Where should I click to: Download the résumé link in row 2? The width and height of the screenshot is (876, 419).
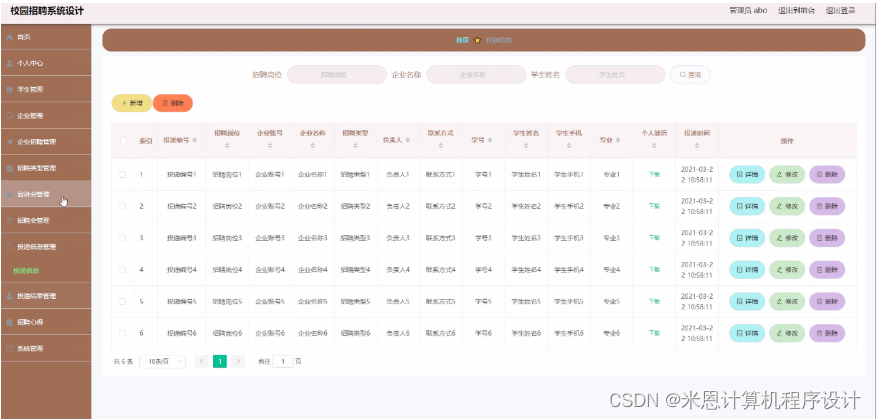(x=654, y=206)
